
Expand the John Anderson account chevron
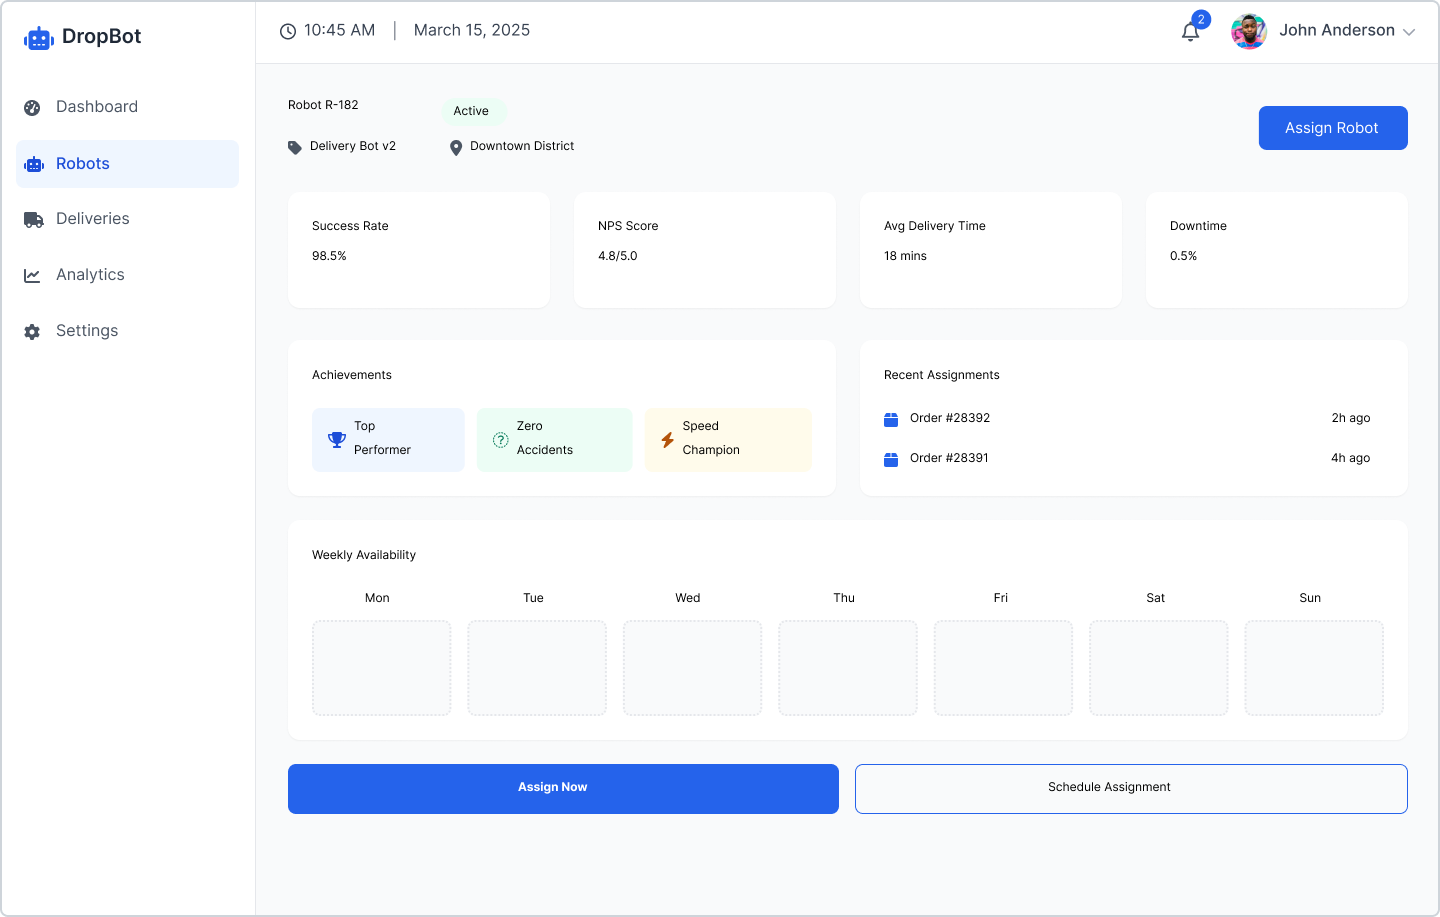(x=1409, y=32)
